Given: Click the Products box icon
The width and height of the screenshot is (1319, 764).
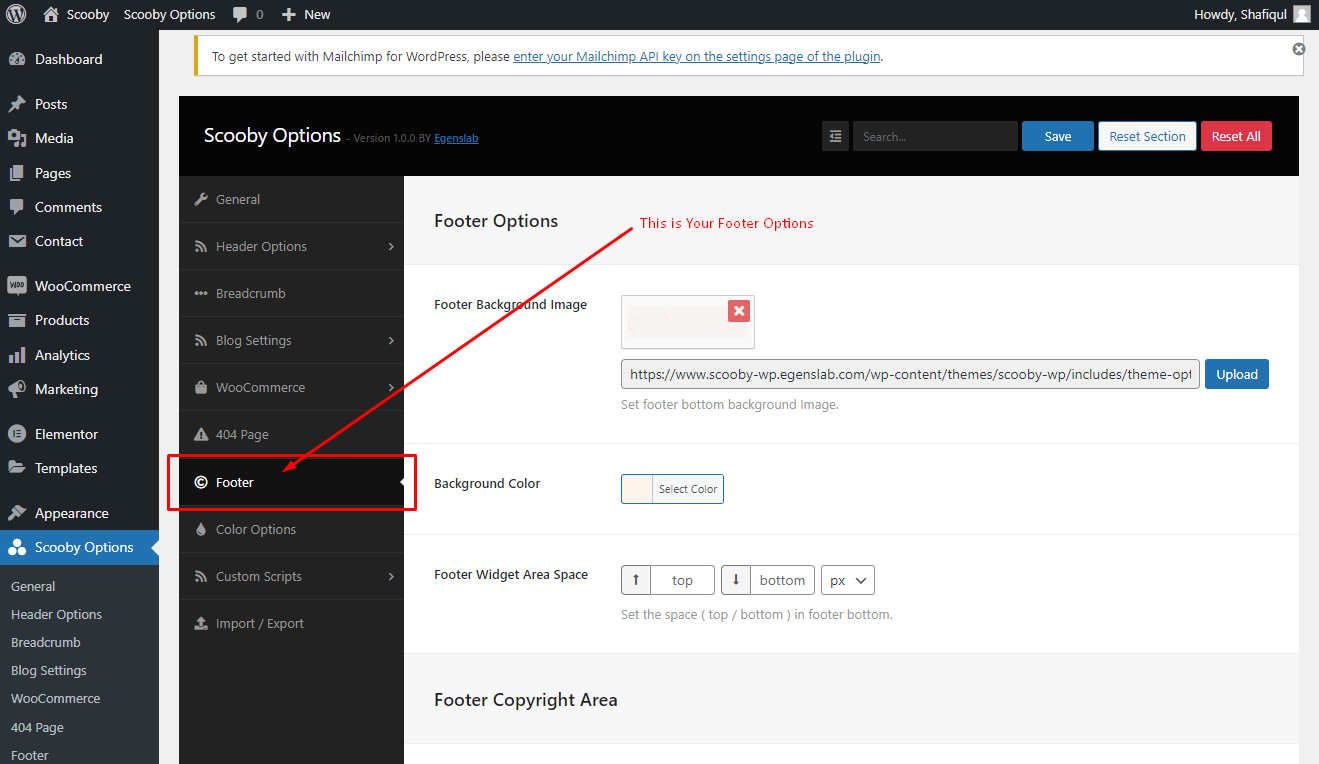Looking at the screenshot, I should click(x=17, y=320).
